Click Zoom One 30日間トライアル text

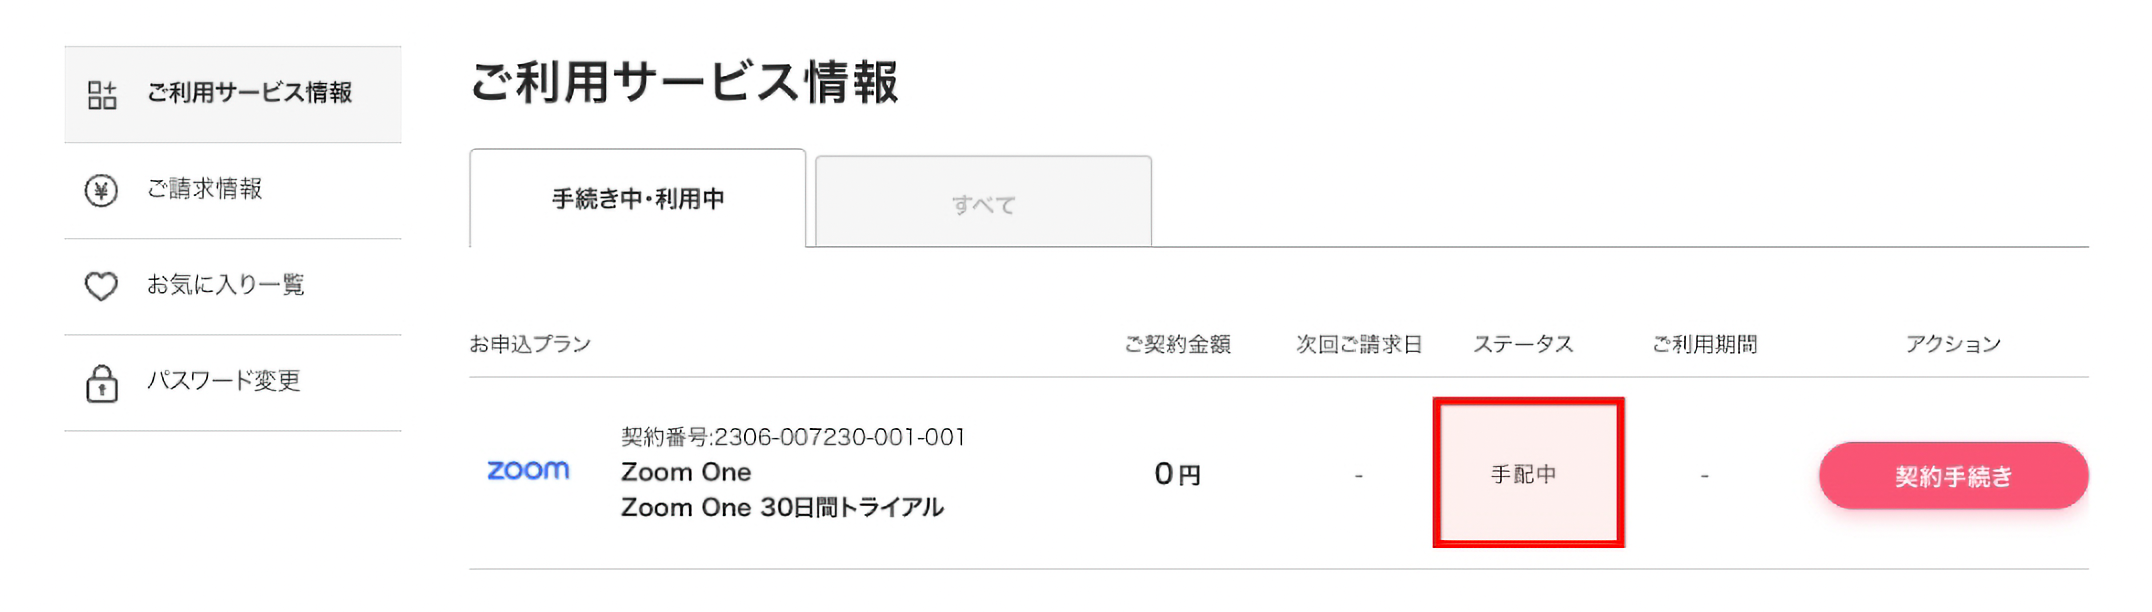(782, 507)
